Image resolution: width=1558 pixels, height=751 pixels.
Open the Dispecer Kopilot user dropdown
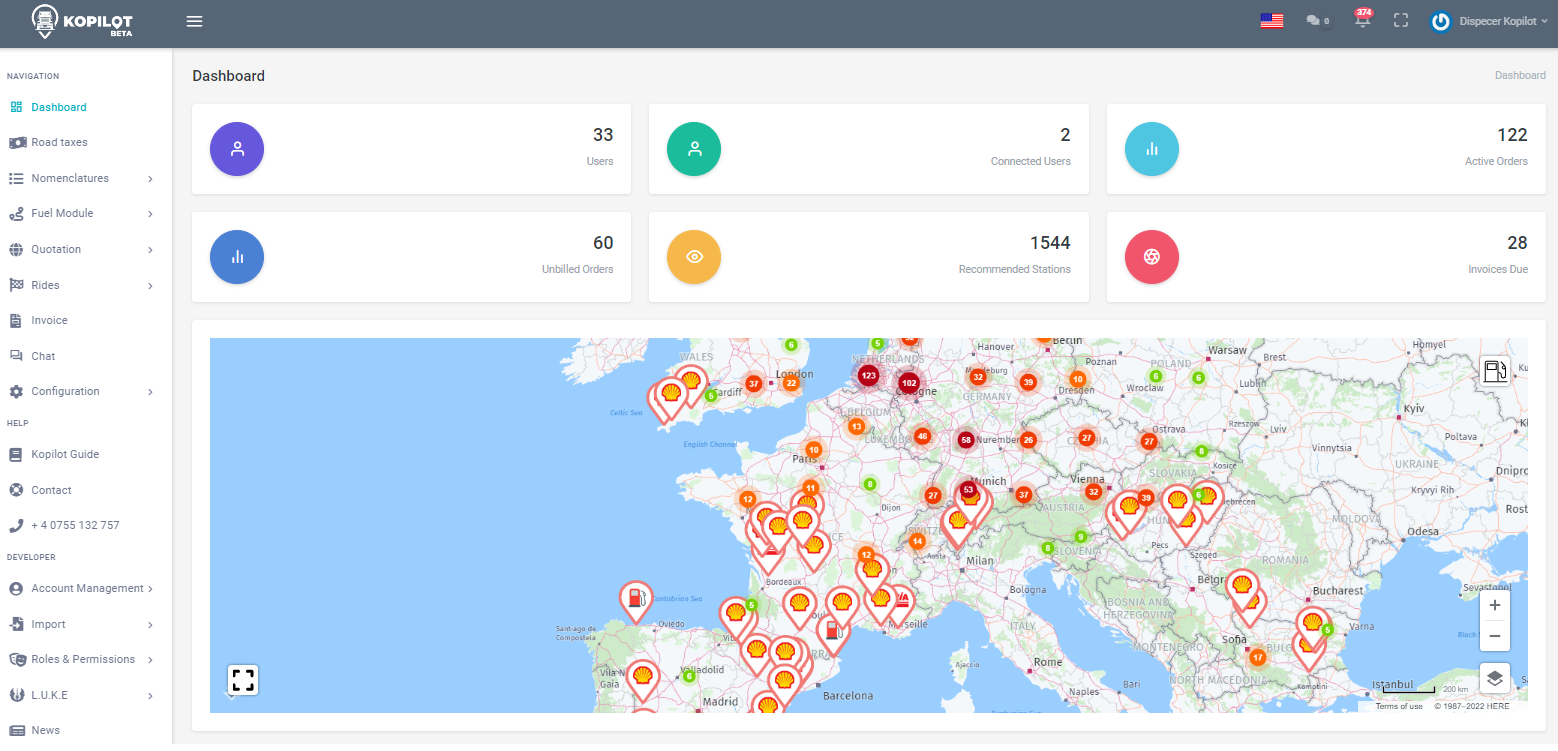(x=1489, y=21)
